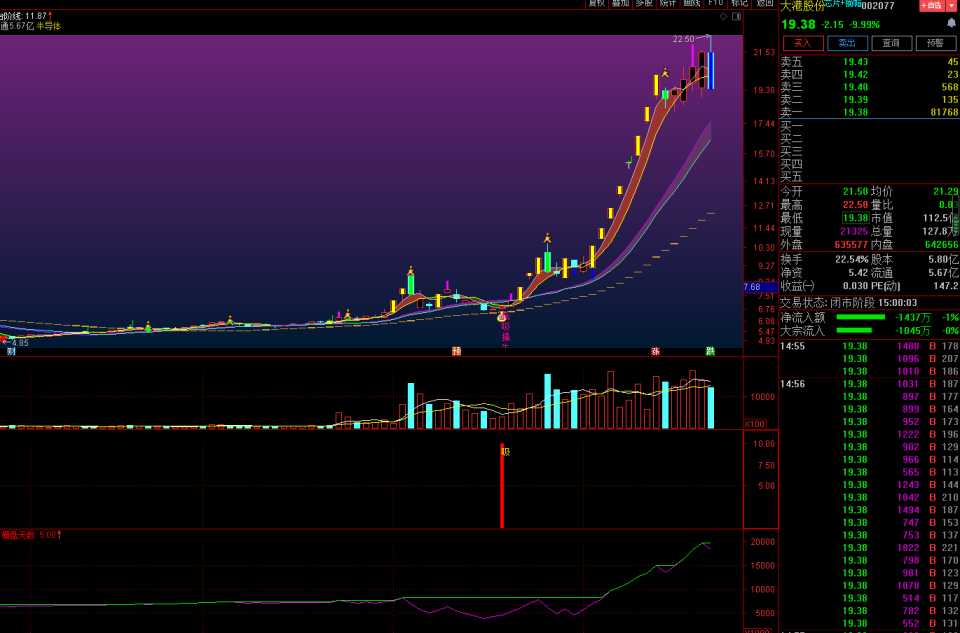Click the 14:55 timestamp in the tick list

793,346
